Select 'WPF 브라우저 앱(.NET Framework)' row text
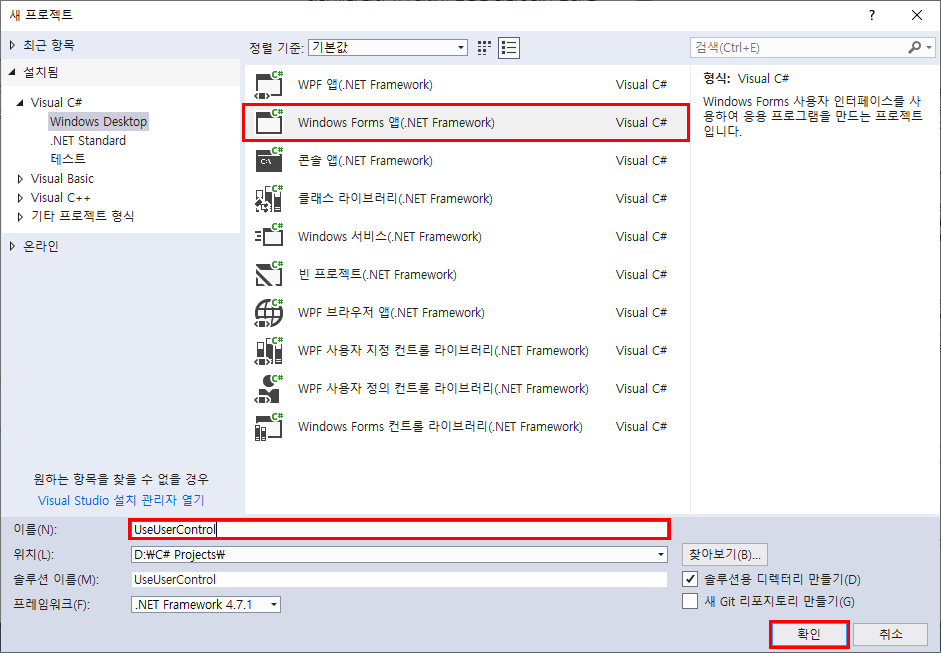This screenshot has width=941, height=653. tap(391, 313)
